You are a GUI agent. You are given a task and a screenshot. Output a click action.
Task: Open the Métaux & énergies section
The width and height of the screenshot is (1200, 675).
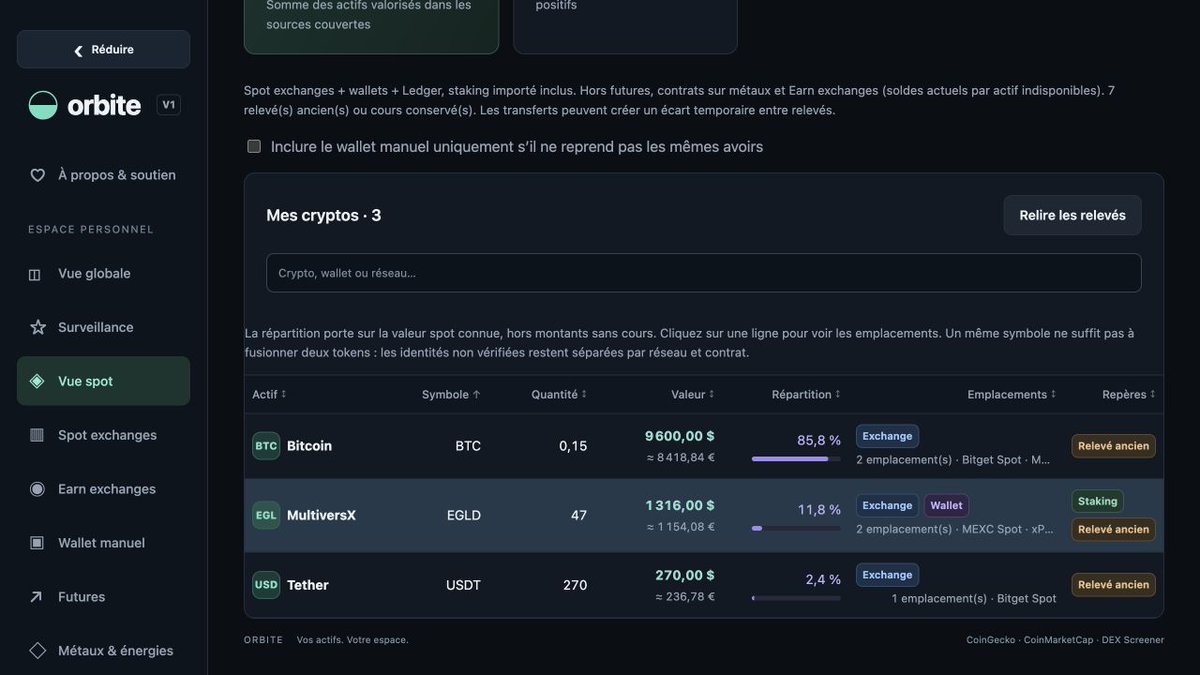[x=103, y=651]
